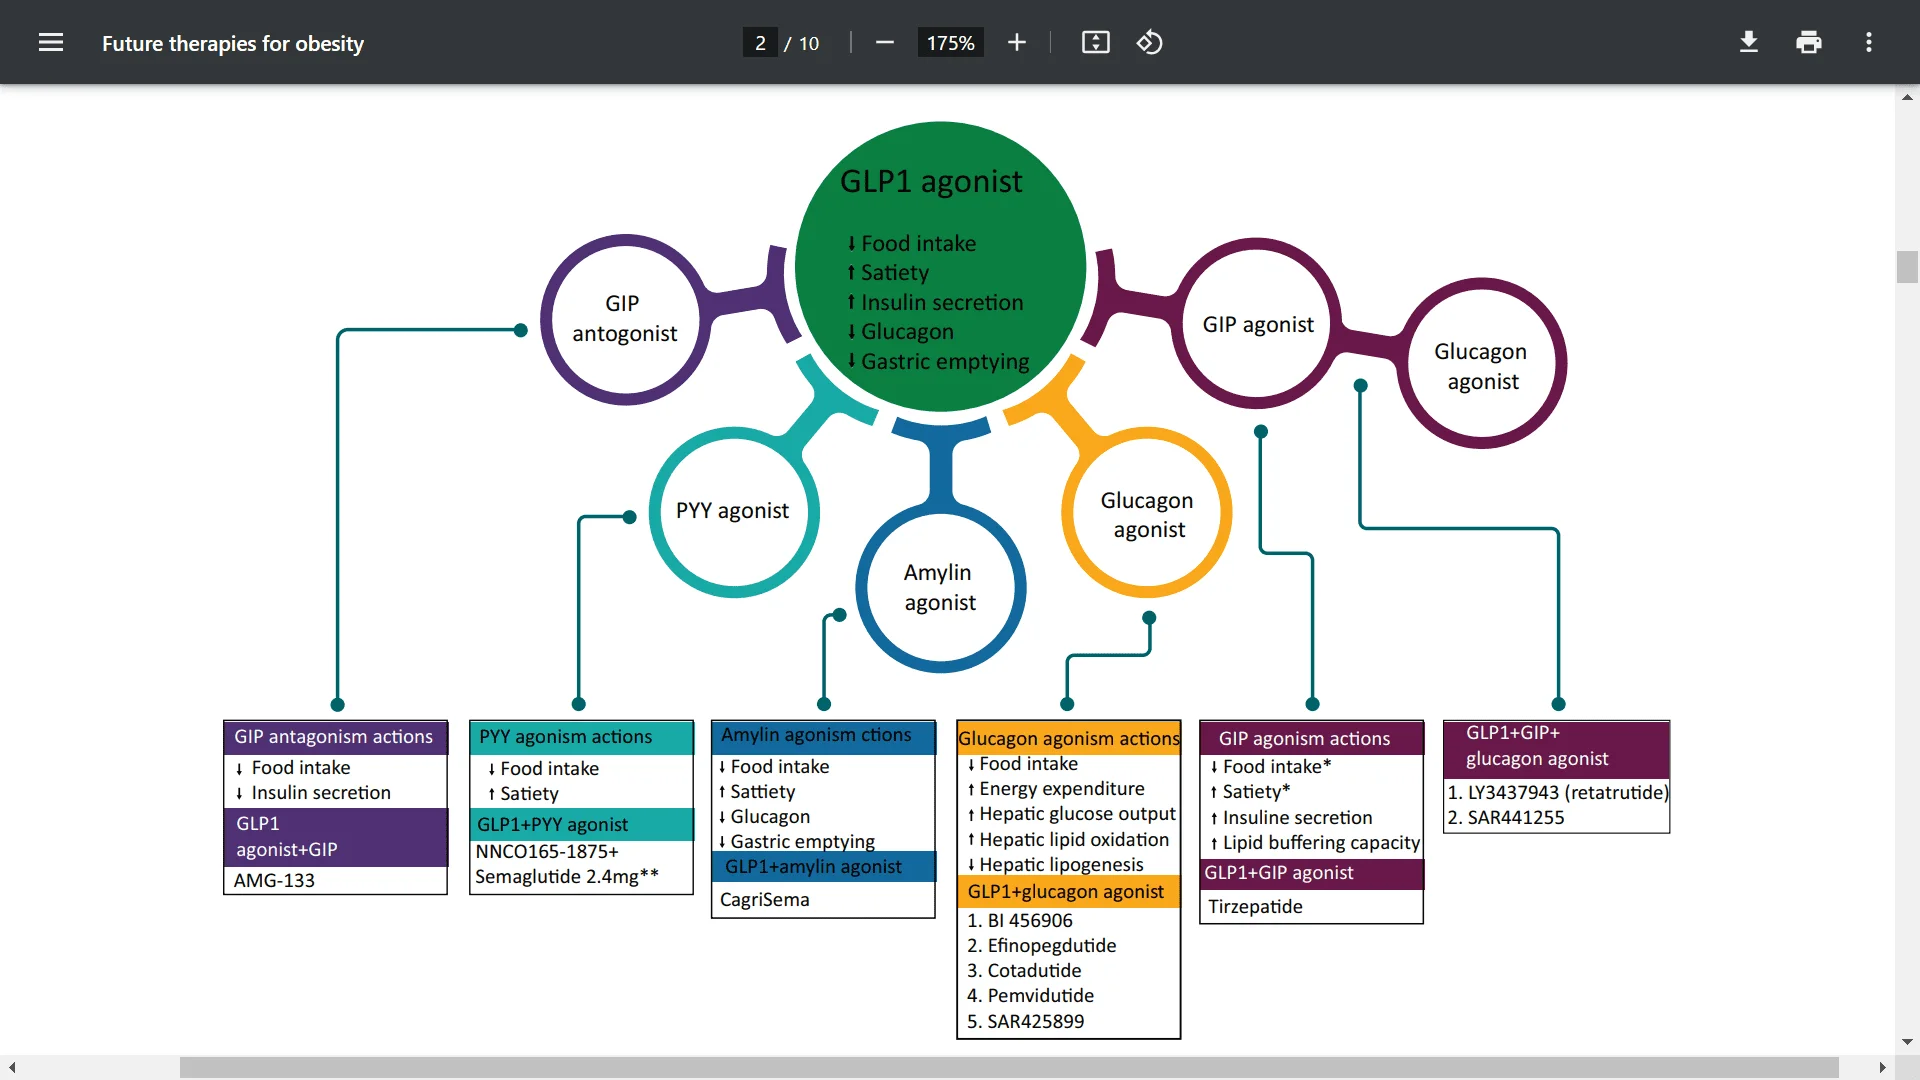Click 'Hepatic glucose output' row
Image resolution: width=1920 pixels, height=1080 pixels.
tap(1071, 814)
